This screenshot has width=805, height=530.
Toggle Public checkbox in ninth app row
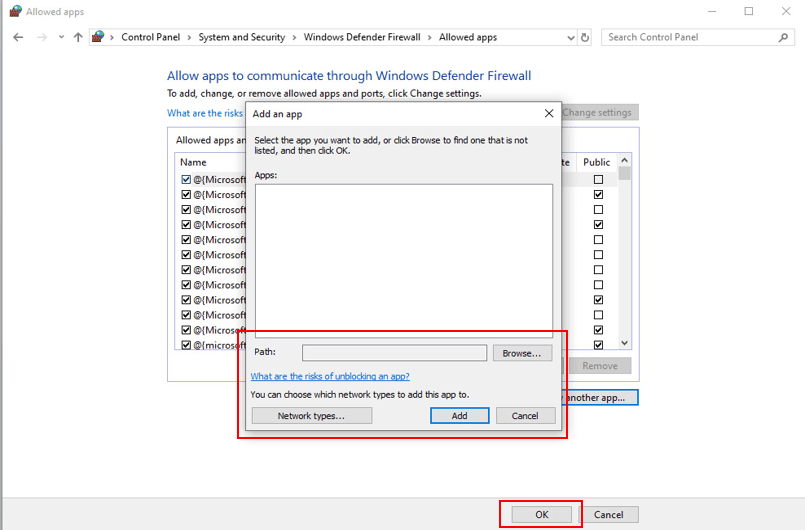point(598,300)
